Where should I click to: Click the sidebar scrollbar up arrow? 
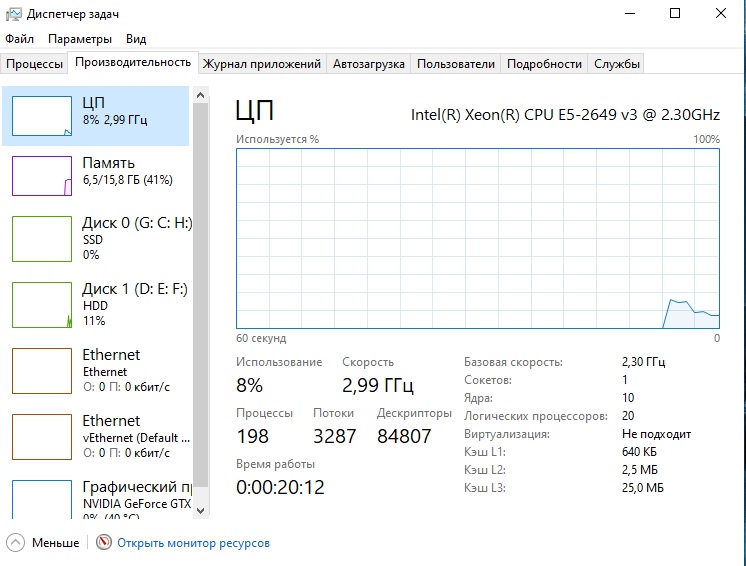[200, 95]
